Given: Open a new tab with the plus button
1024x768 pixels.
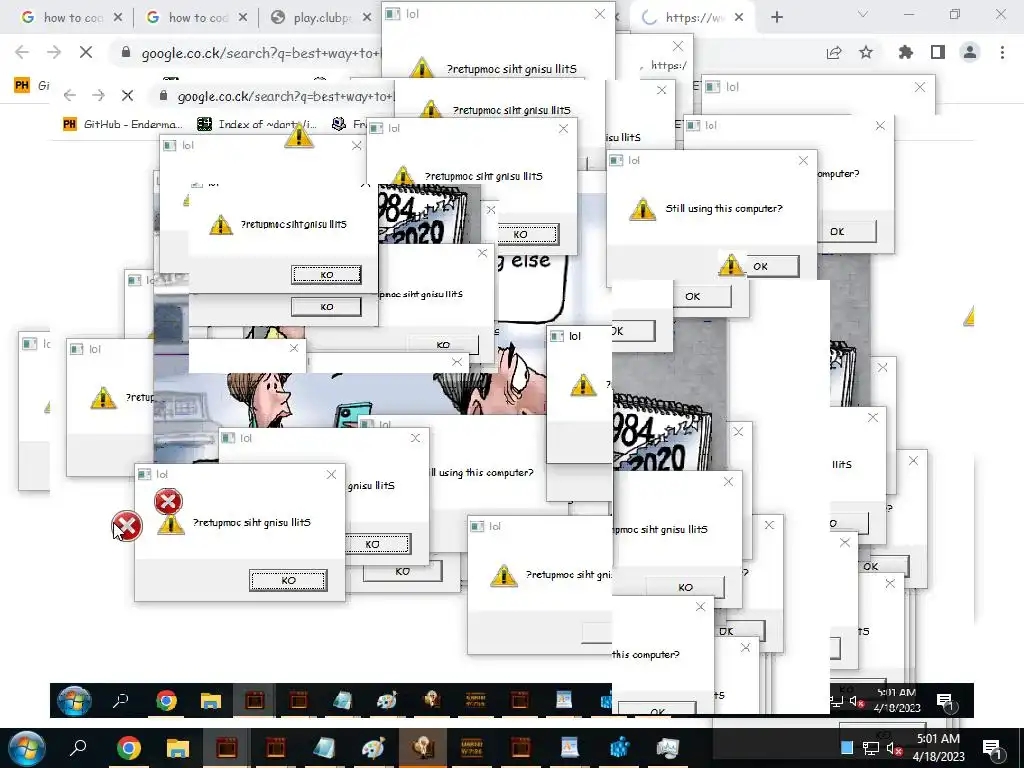Looking at the screenshot, I should [776, 18].
